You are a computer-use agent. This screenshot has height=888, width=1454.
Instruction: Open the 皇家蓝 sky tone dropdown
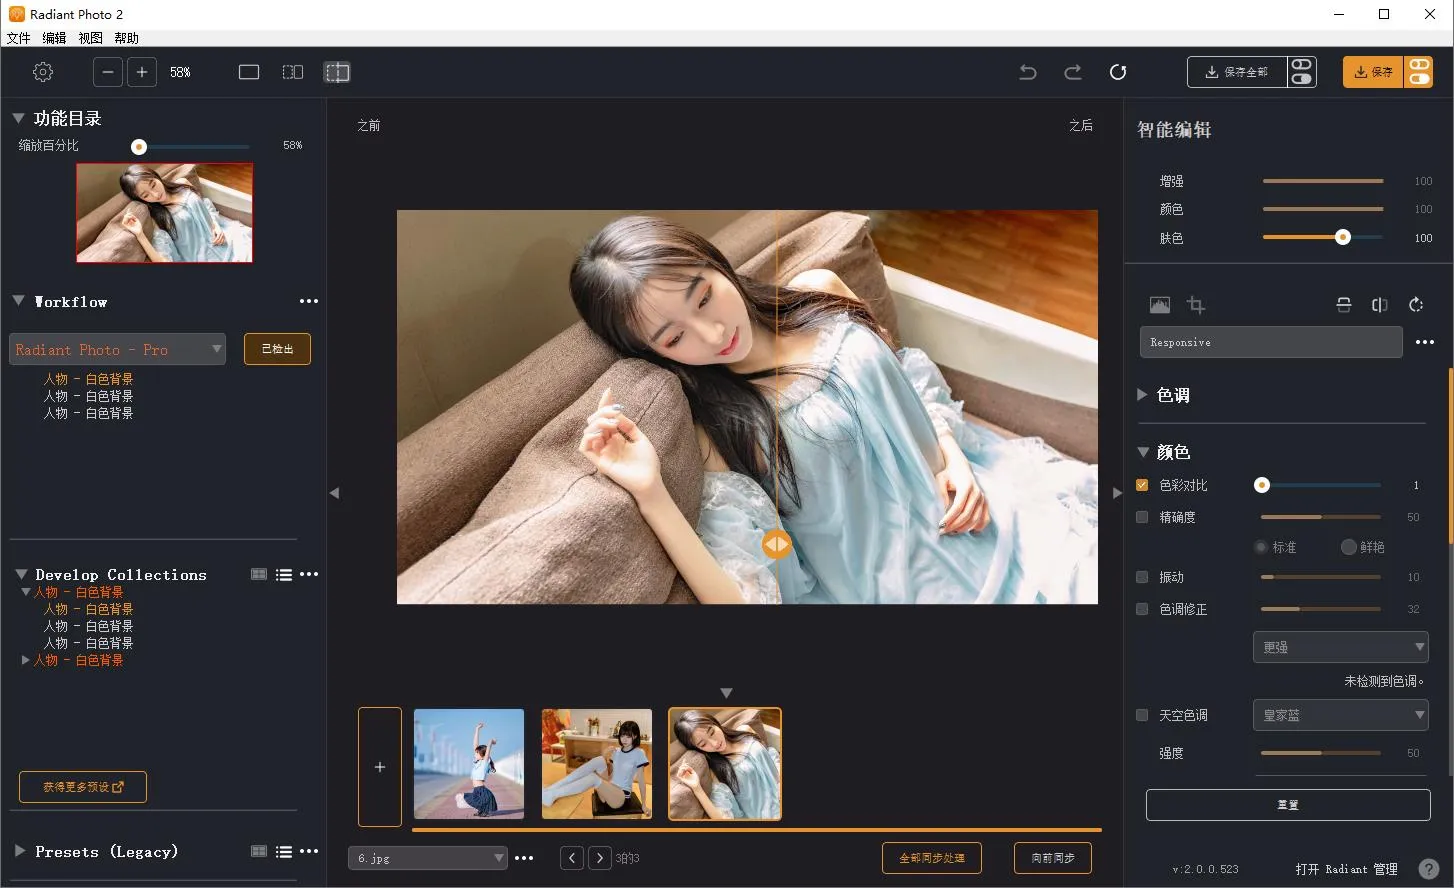(x=1340, y=715)
